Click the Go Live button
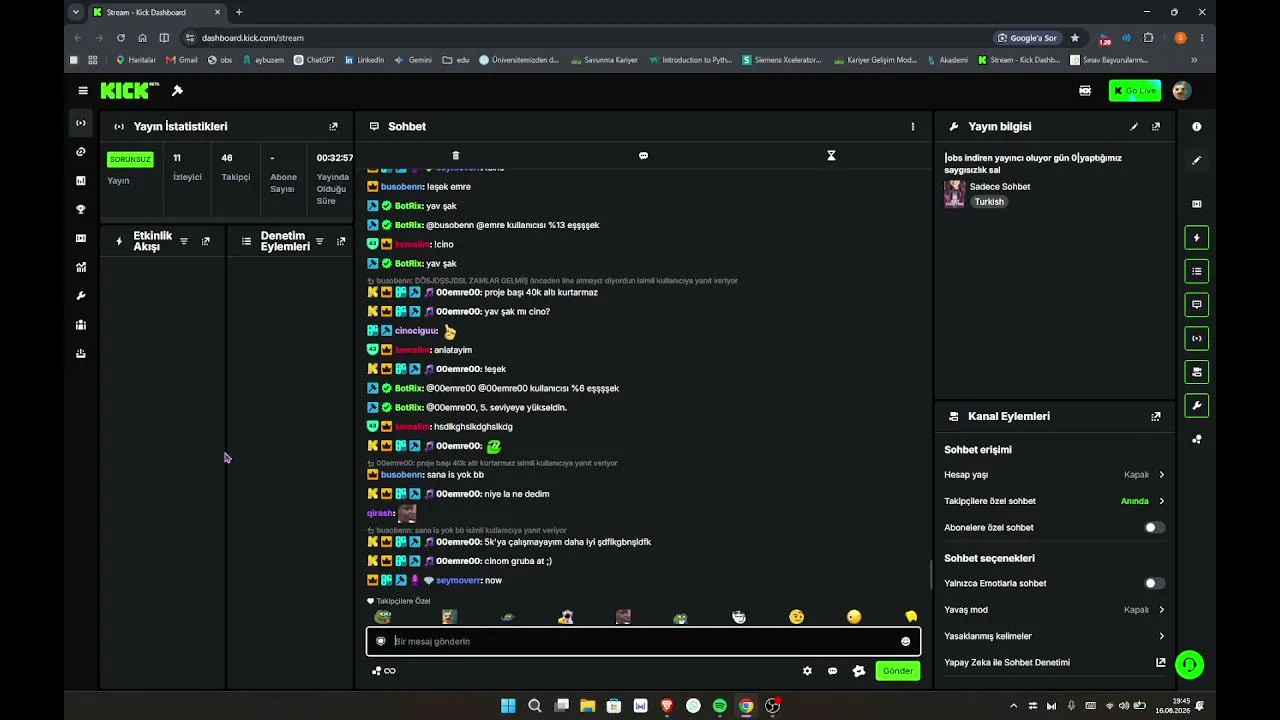The height and width of the screenshot is (720, 1280). [1135, 91]
